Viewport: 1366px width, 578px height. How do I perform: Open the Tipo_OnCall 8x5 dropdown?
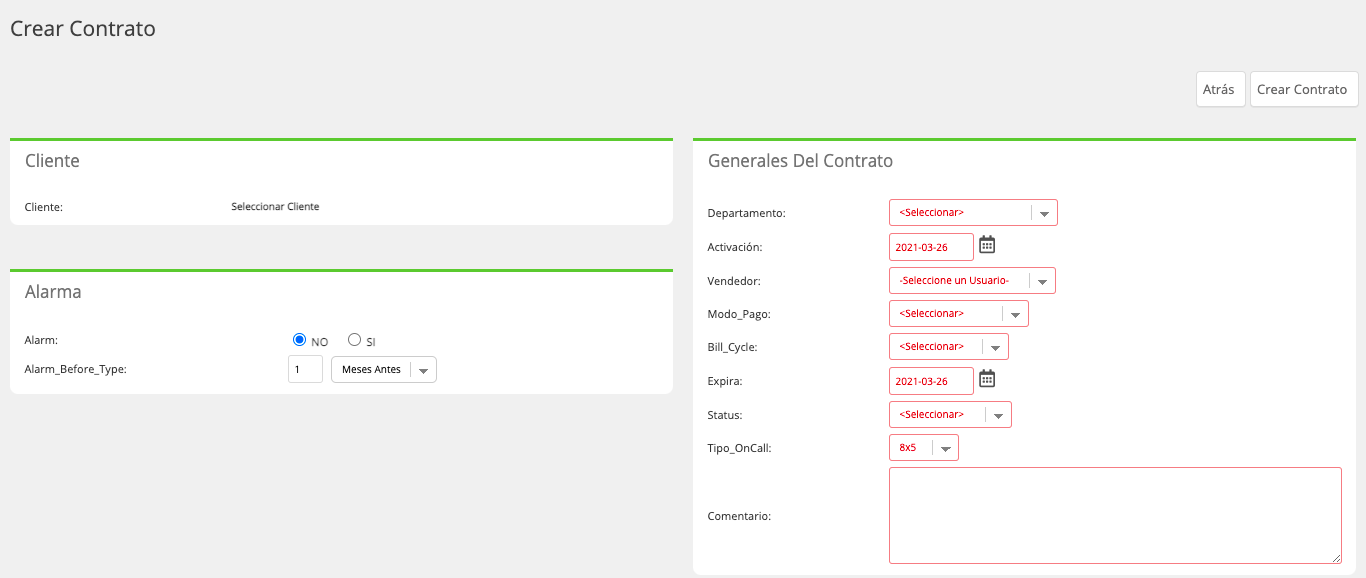tap(924, 448)
